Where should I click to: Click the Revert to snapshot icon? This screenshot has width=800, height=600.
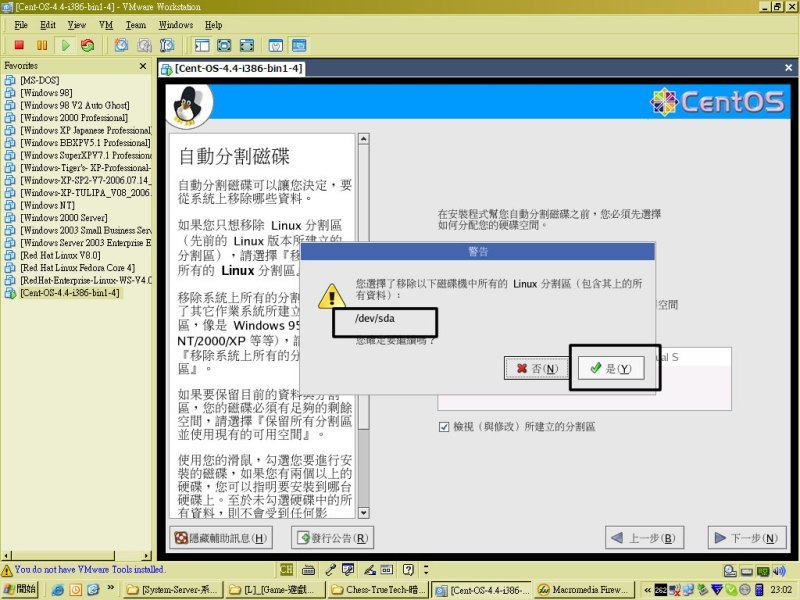click(144, 45)
